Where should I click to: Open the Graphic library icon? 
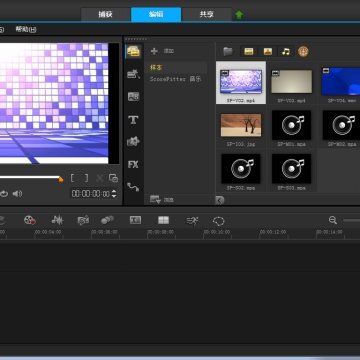point(133,142)
